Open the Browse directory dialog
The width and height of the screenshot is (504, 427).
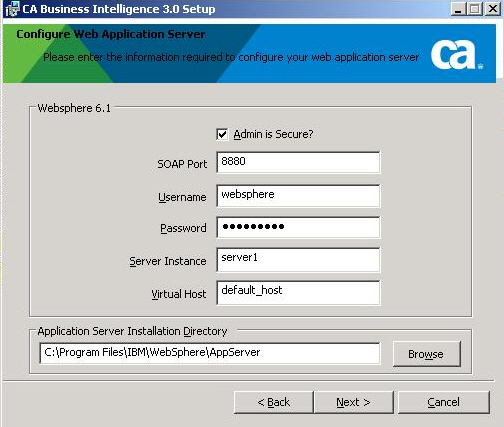coord(427,354)
